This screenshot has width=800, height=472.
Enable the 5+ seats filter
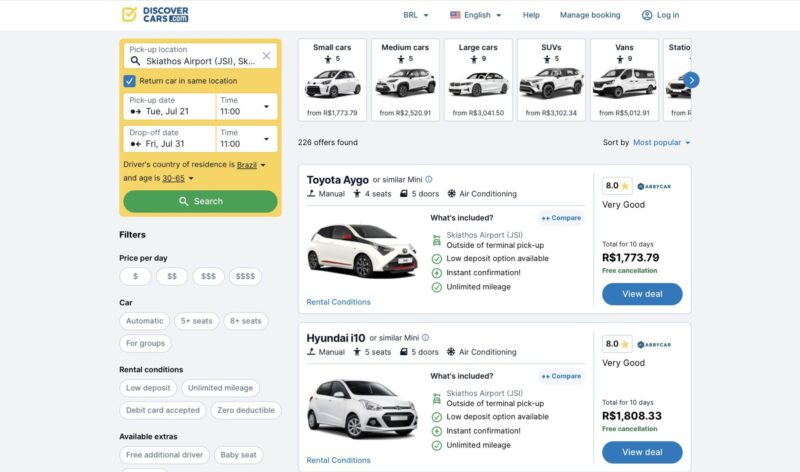[x=196, y=321]
